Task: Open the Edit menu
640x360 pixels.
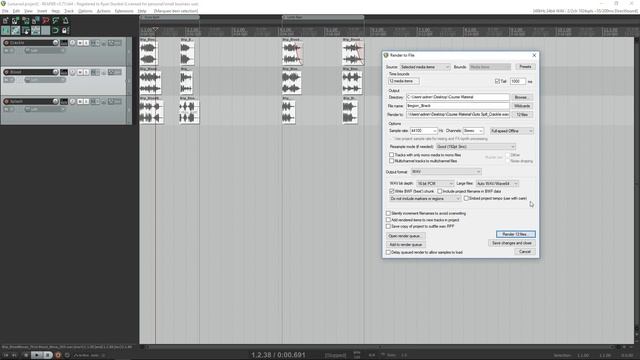Action: point(16,11)
